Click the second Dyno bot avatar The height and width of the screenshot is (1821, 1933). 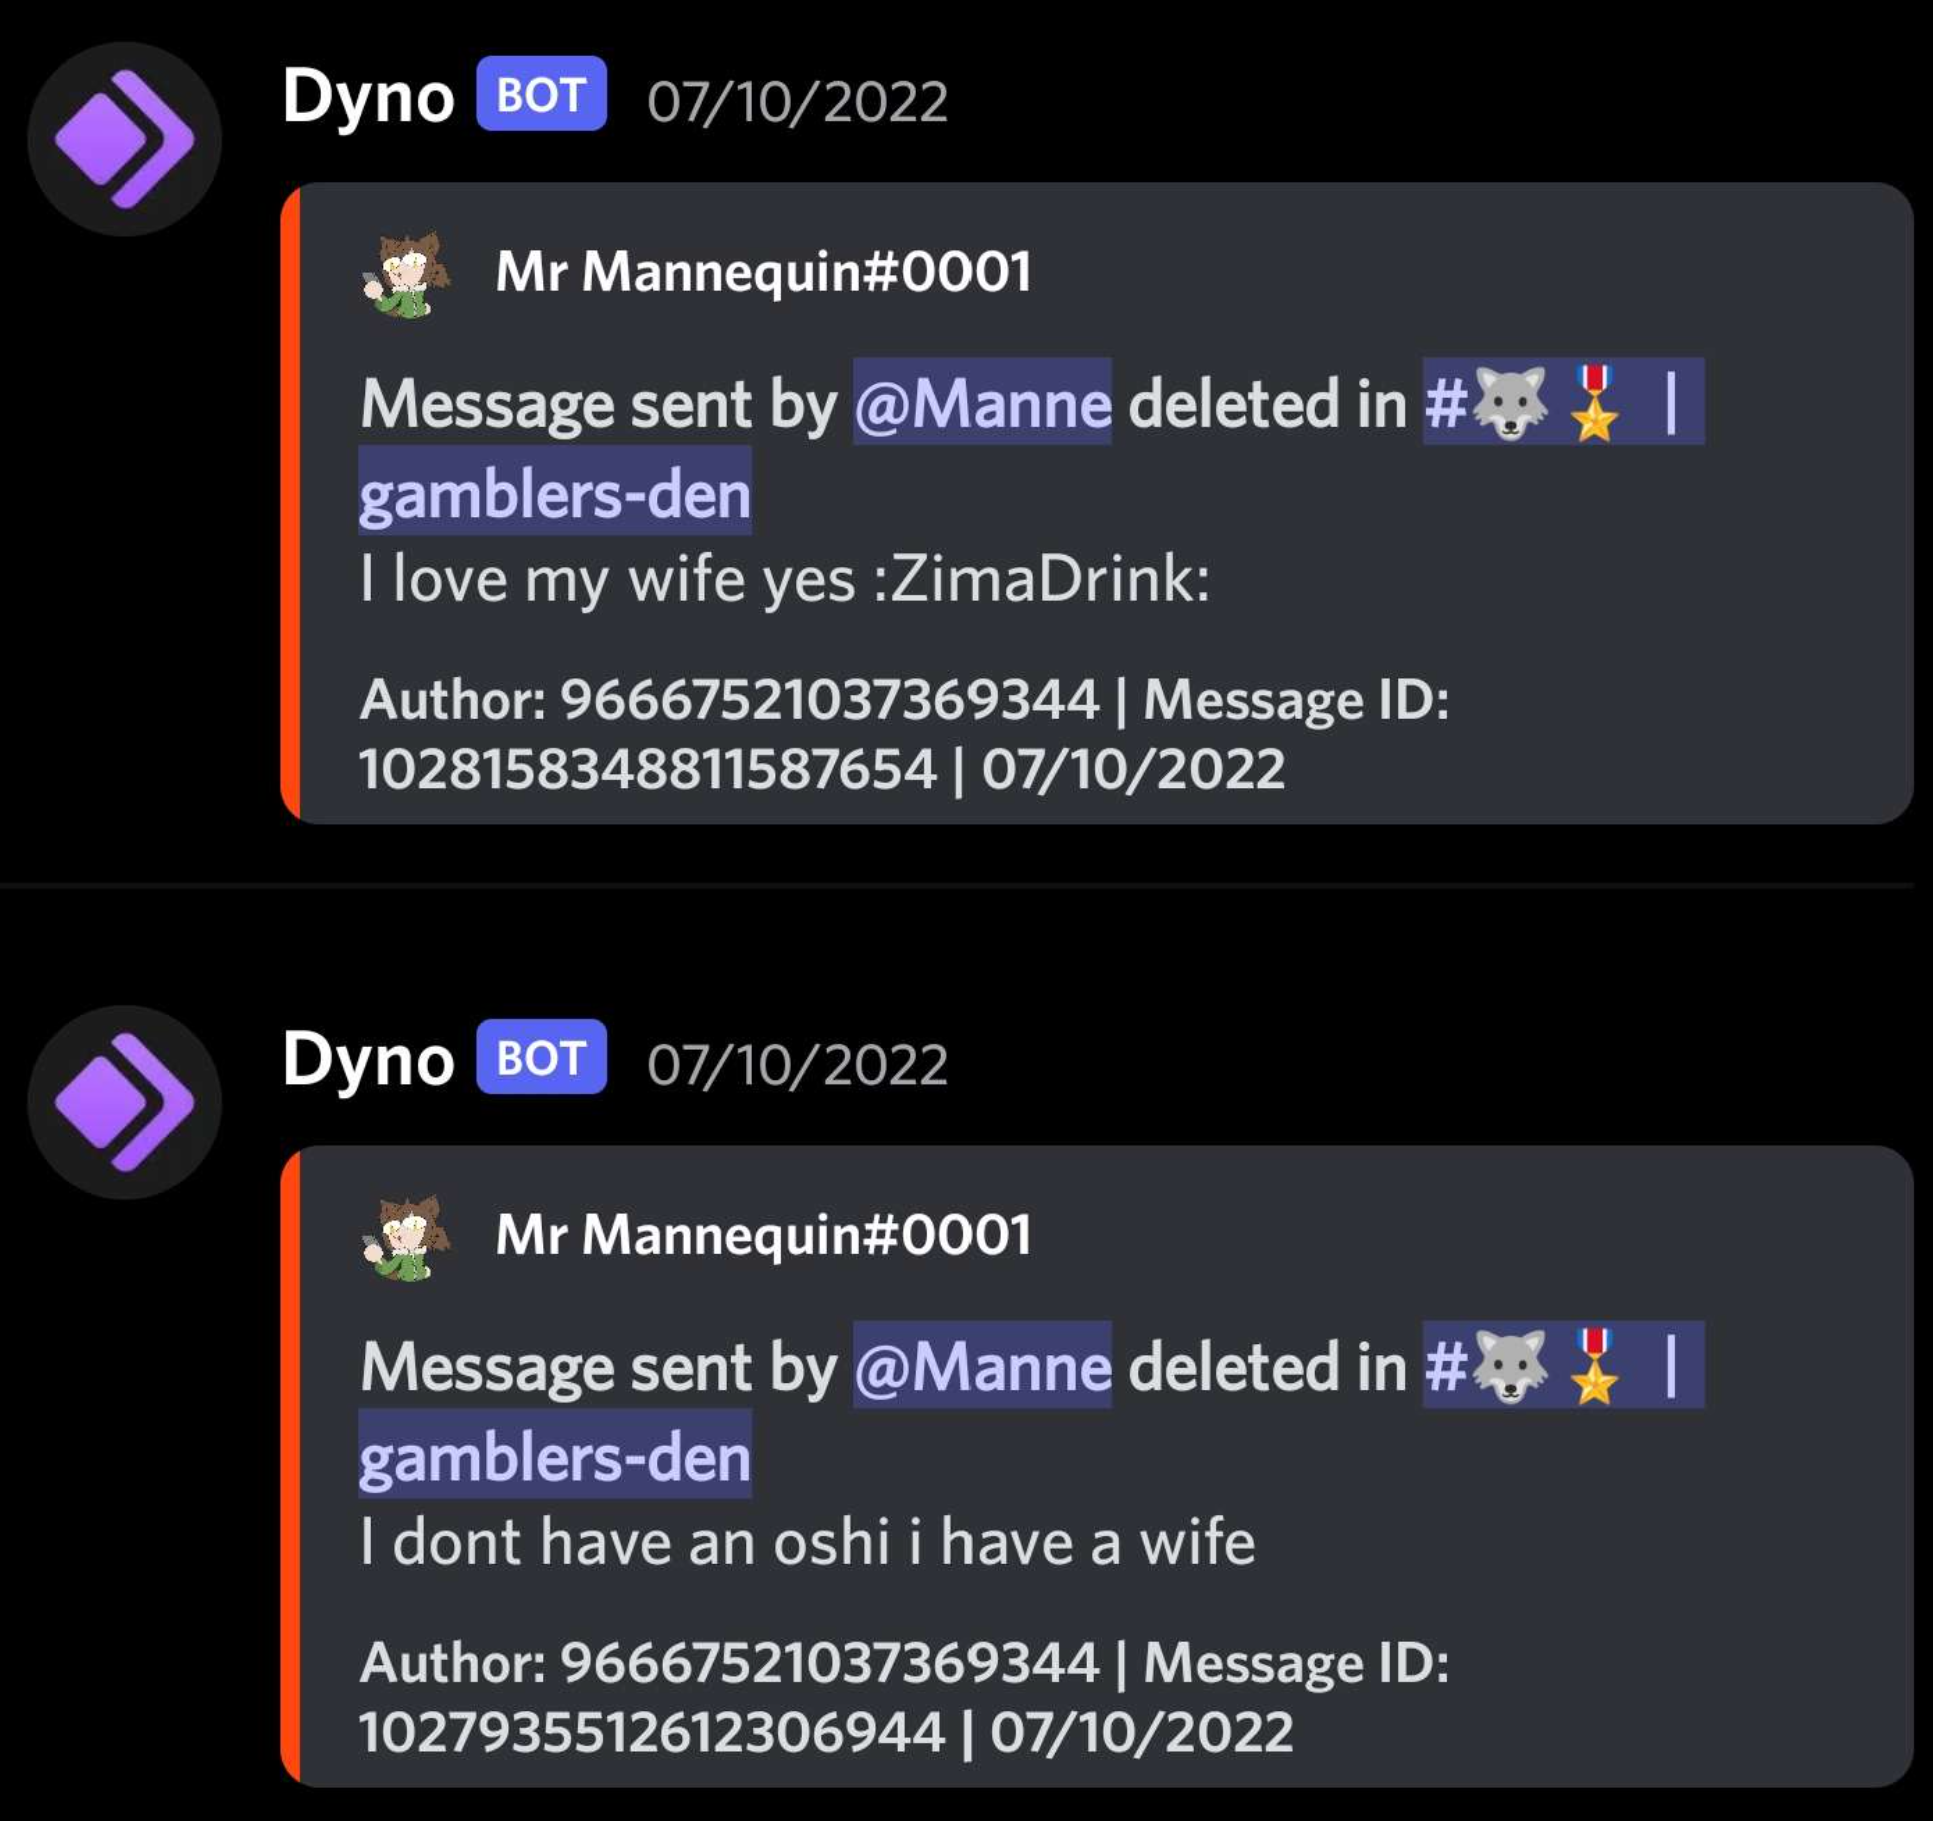(125, 1102)
